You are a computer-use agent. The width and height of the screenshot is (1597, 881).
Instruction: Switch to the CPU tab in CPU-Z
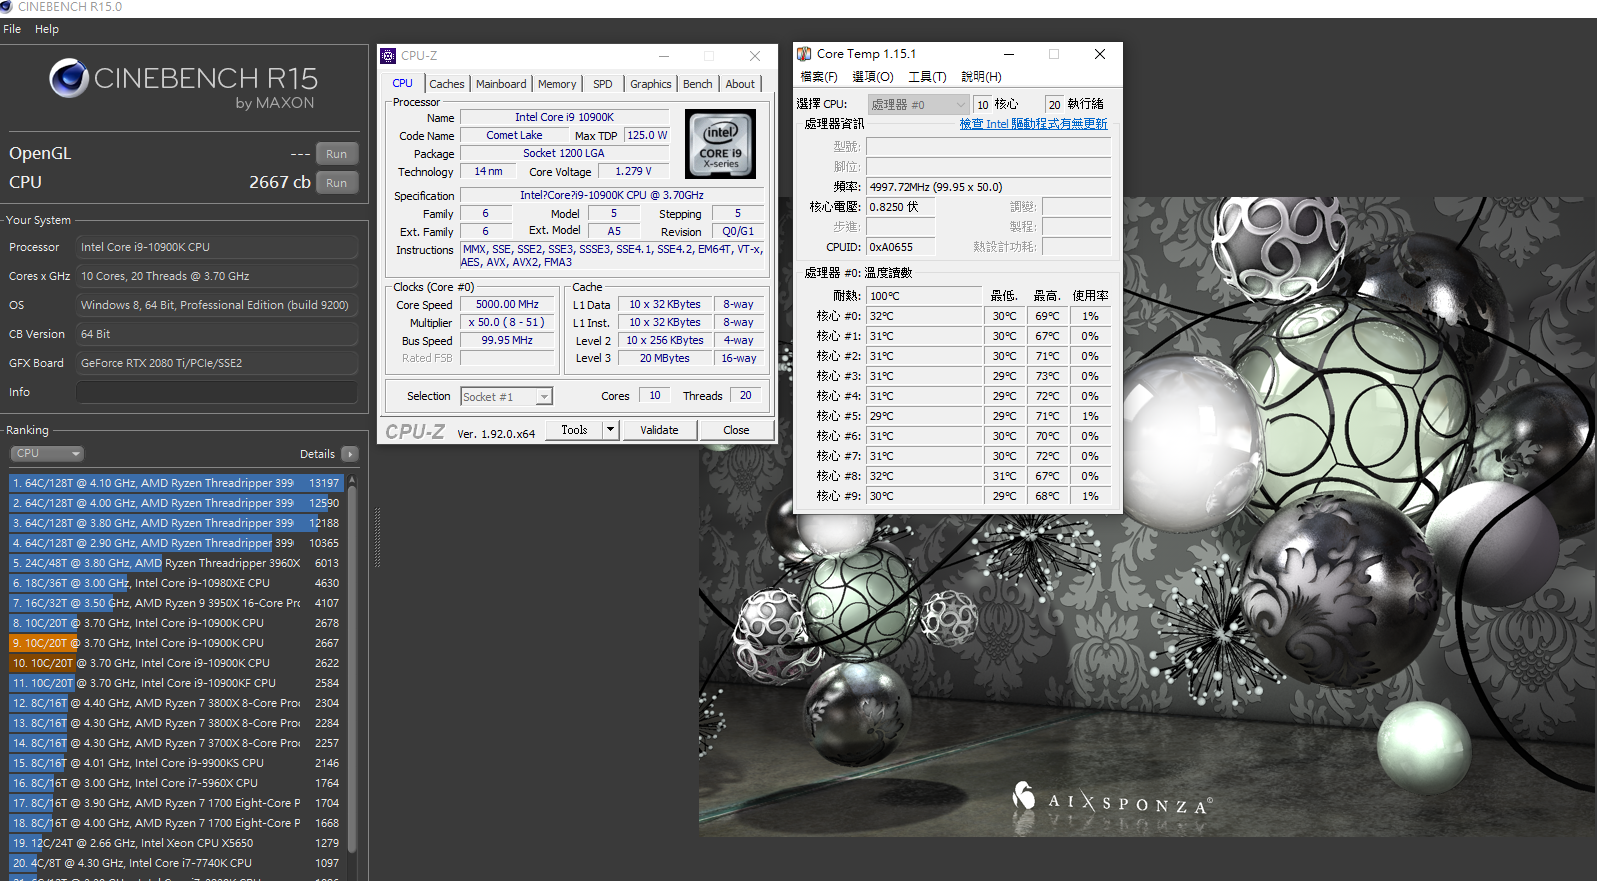[403, 84]
